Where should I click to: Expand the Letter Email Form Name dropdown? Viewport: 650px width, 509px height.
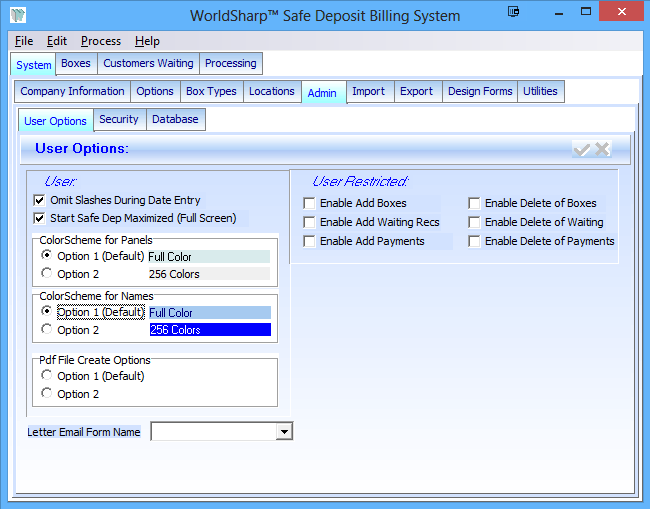pyautogui.click(x=284, y=431)
